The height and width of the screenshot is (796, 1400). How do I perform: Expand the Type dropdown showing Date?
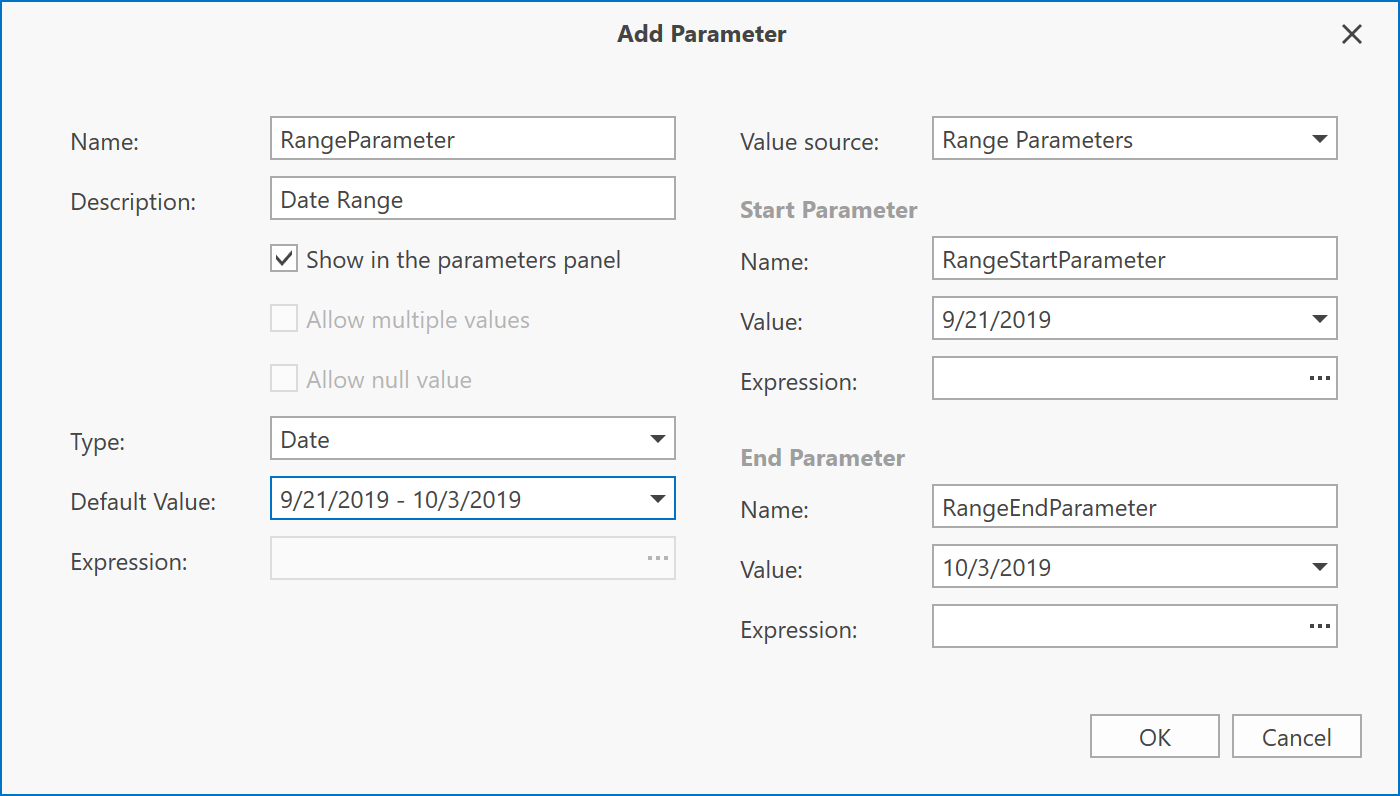coord(657,439)
